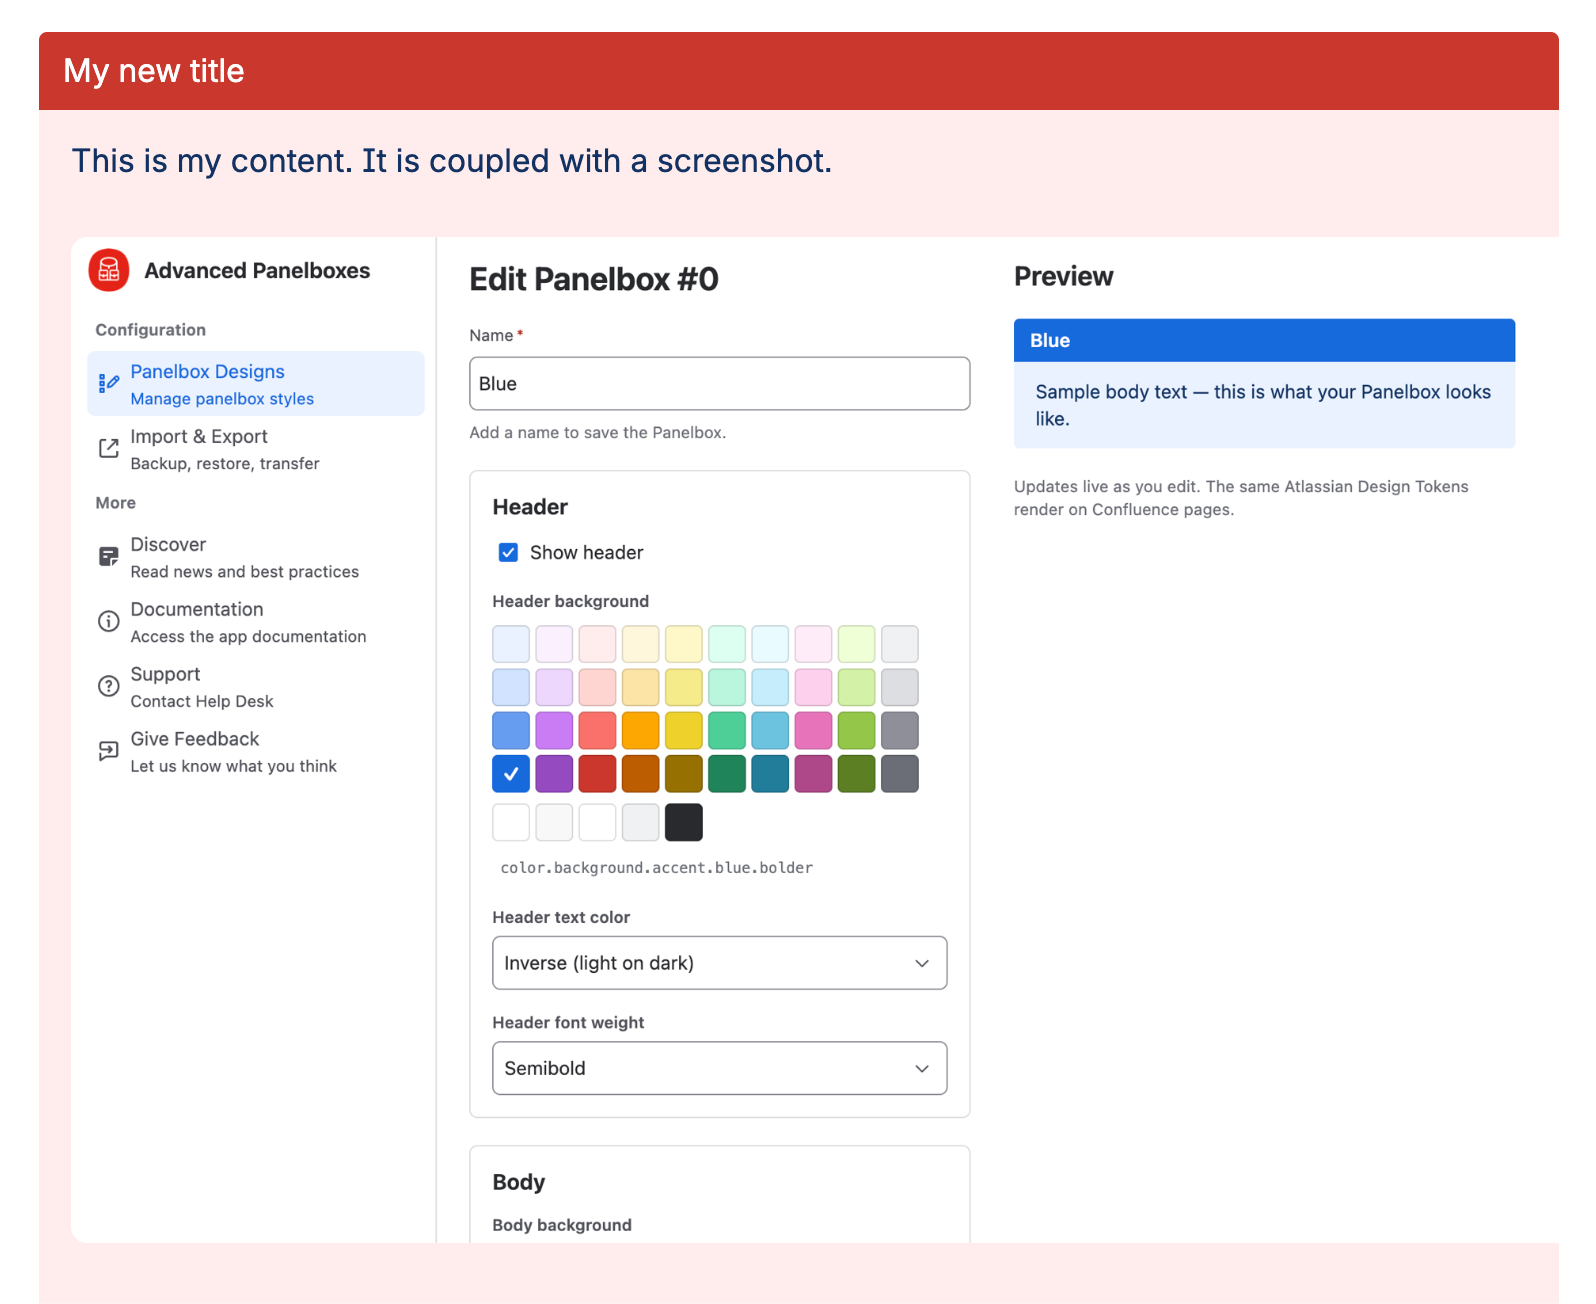Image resolution: width=1596 pixels, height=1304 pixels.
Task: Click the Advanced Panelboxes red logo icon
Action: point(109,270)
